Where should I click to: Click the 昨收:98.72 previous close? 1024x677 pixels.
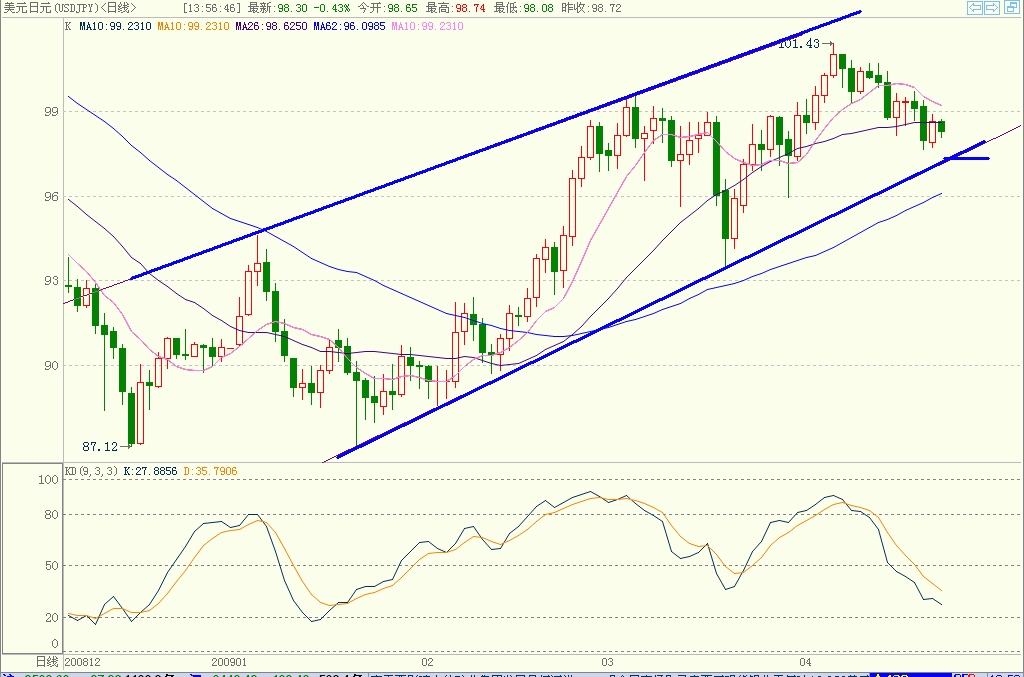[591, 8]
